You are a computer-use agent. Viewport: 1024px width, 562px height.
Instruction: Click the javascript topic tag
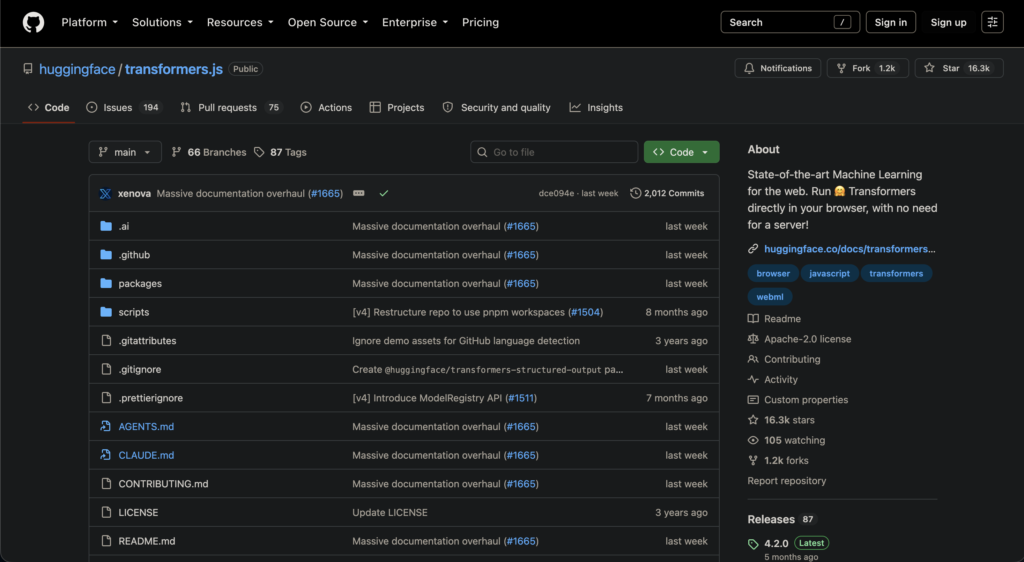pos(829,273)
